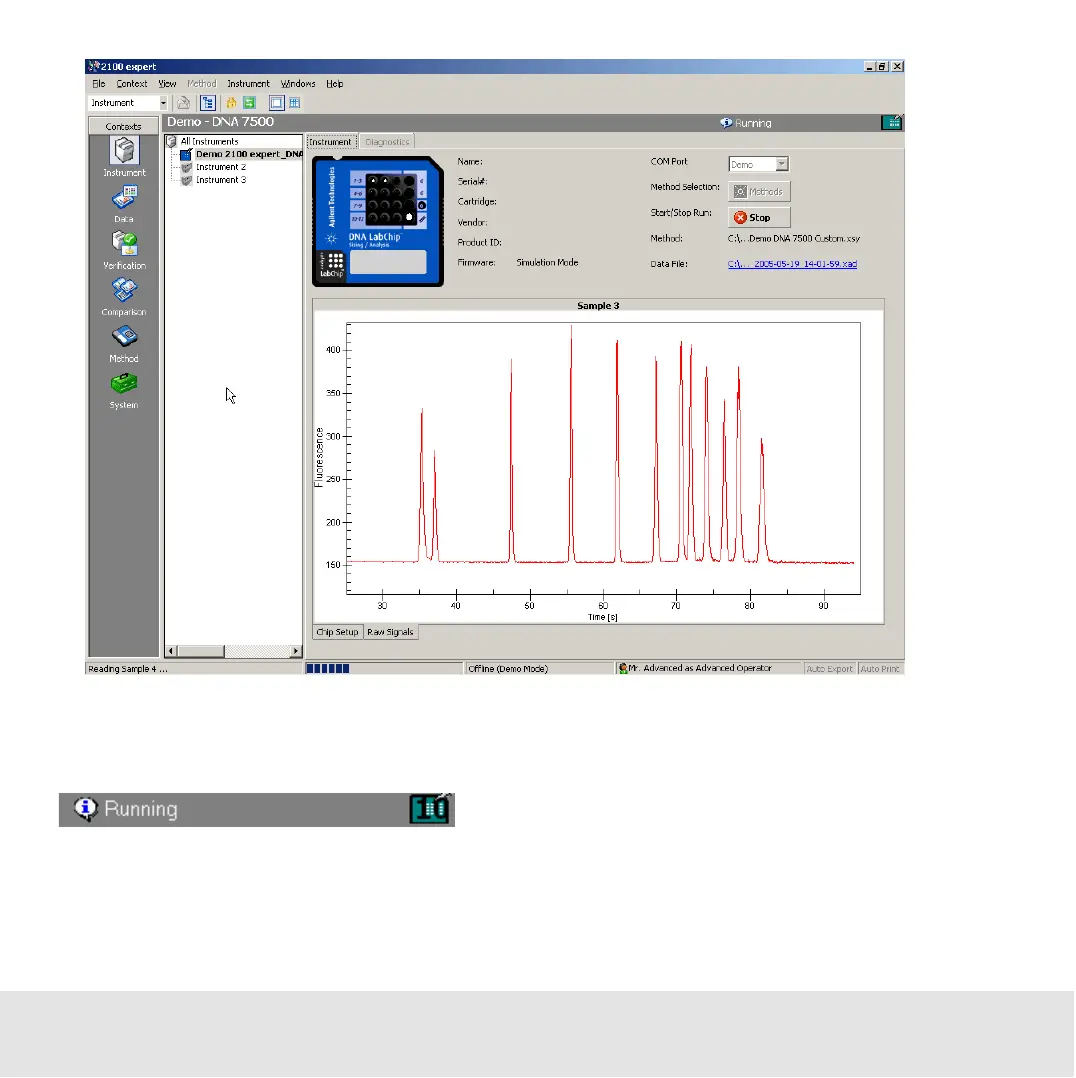
Task: Select the single view toolbar icon
Action: (x=276, y=103)
